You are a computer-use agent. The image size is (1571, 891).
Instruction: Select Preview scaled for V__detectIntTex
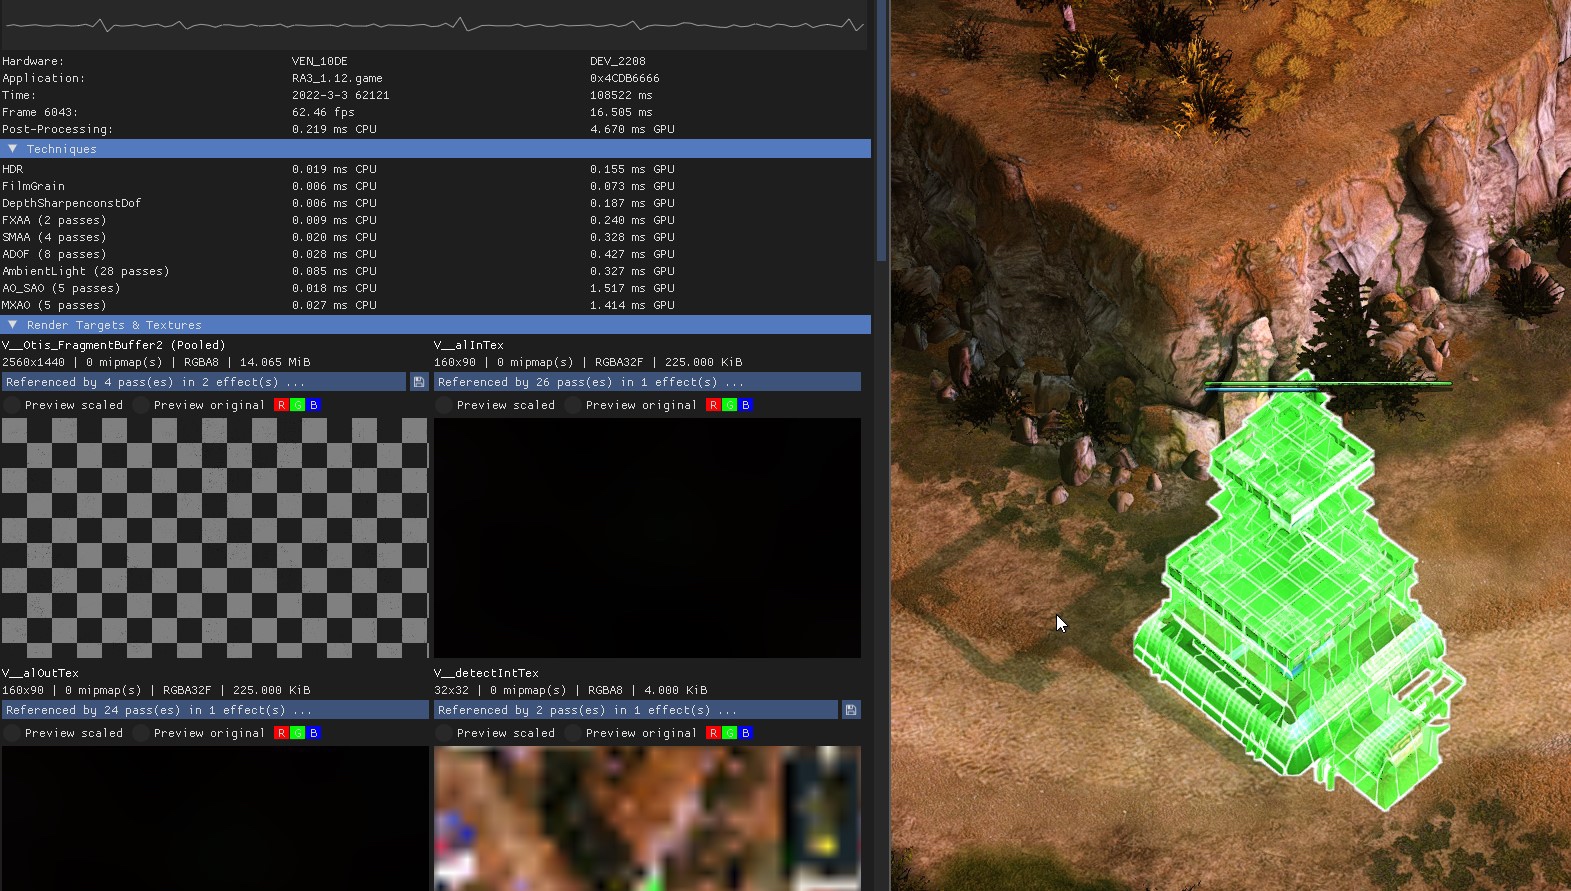[x=495, y=733]
